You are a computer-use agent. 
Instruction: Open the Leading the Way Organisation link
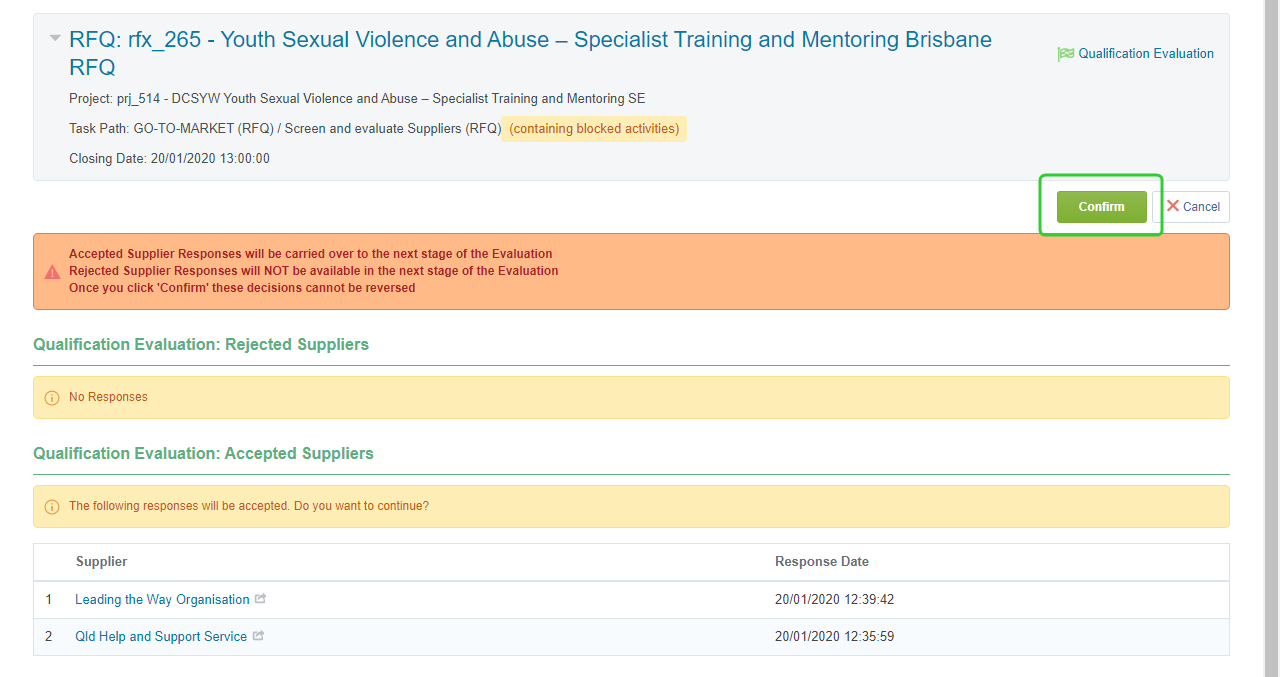pos(162,600)
